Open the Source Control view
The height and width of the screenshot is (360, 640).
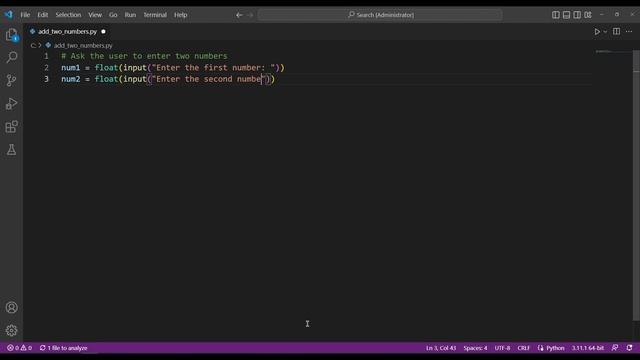point(11,80)
